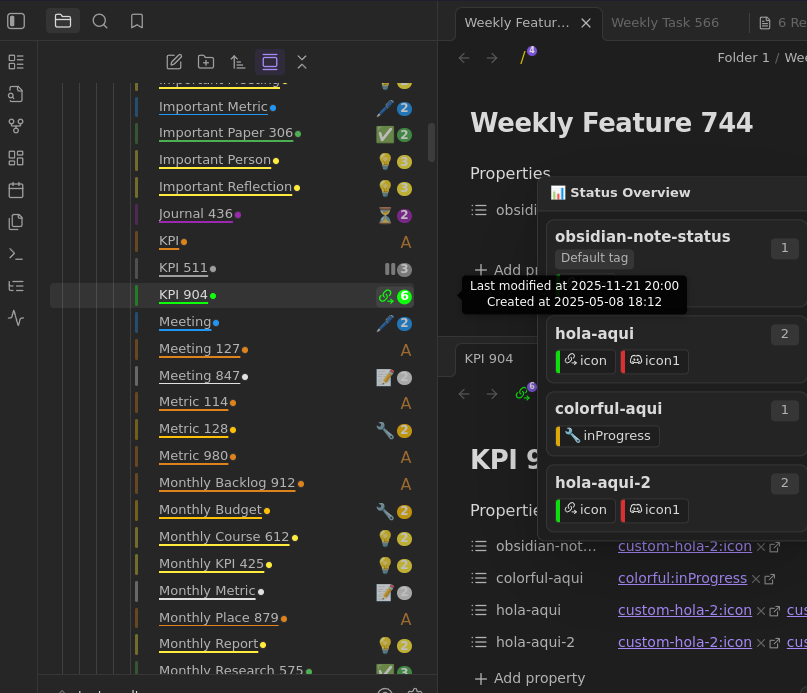
Task: Open the file explorer folder tab
Action: point(63,21)
